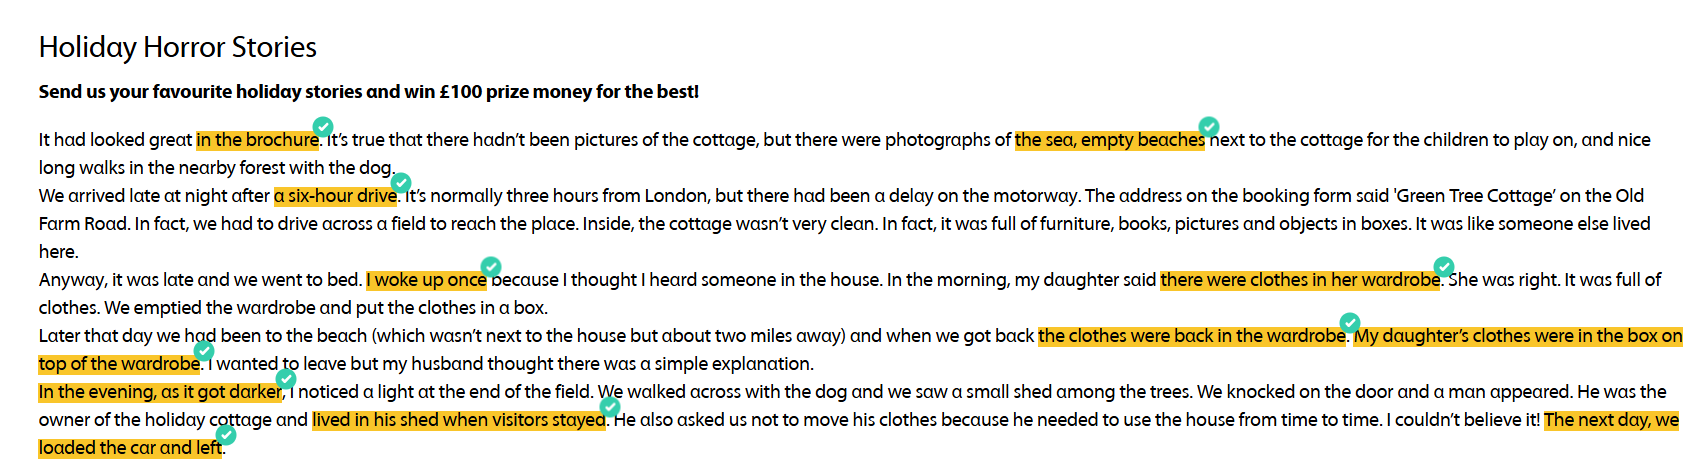This screenshot has height=473, width=1690.
Task: Click the highlighted text 'the sea, empty beaches'
Action: point(1109,140)
